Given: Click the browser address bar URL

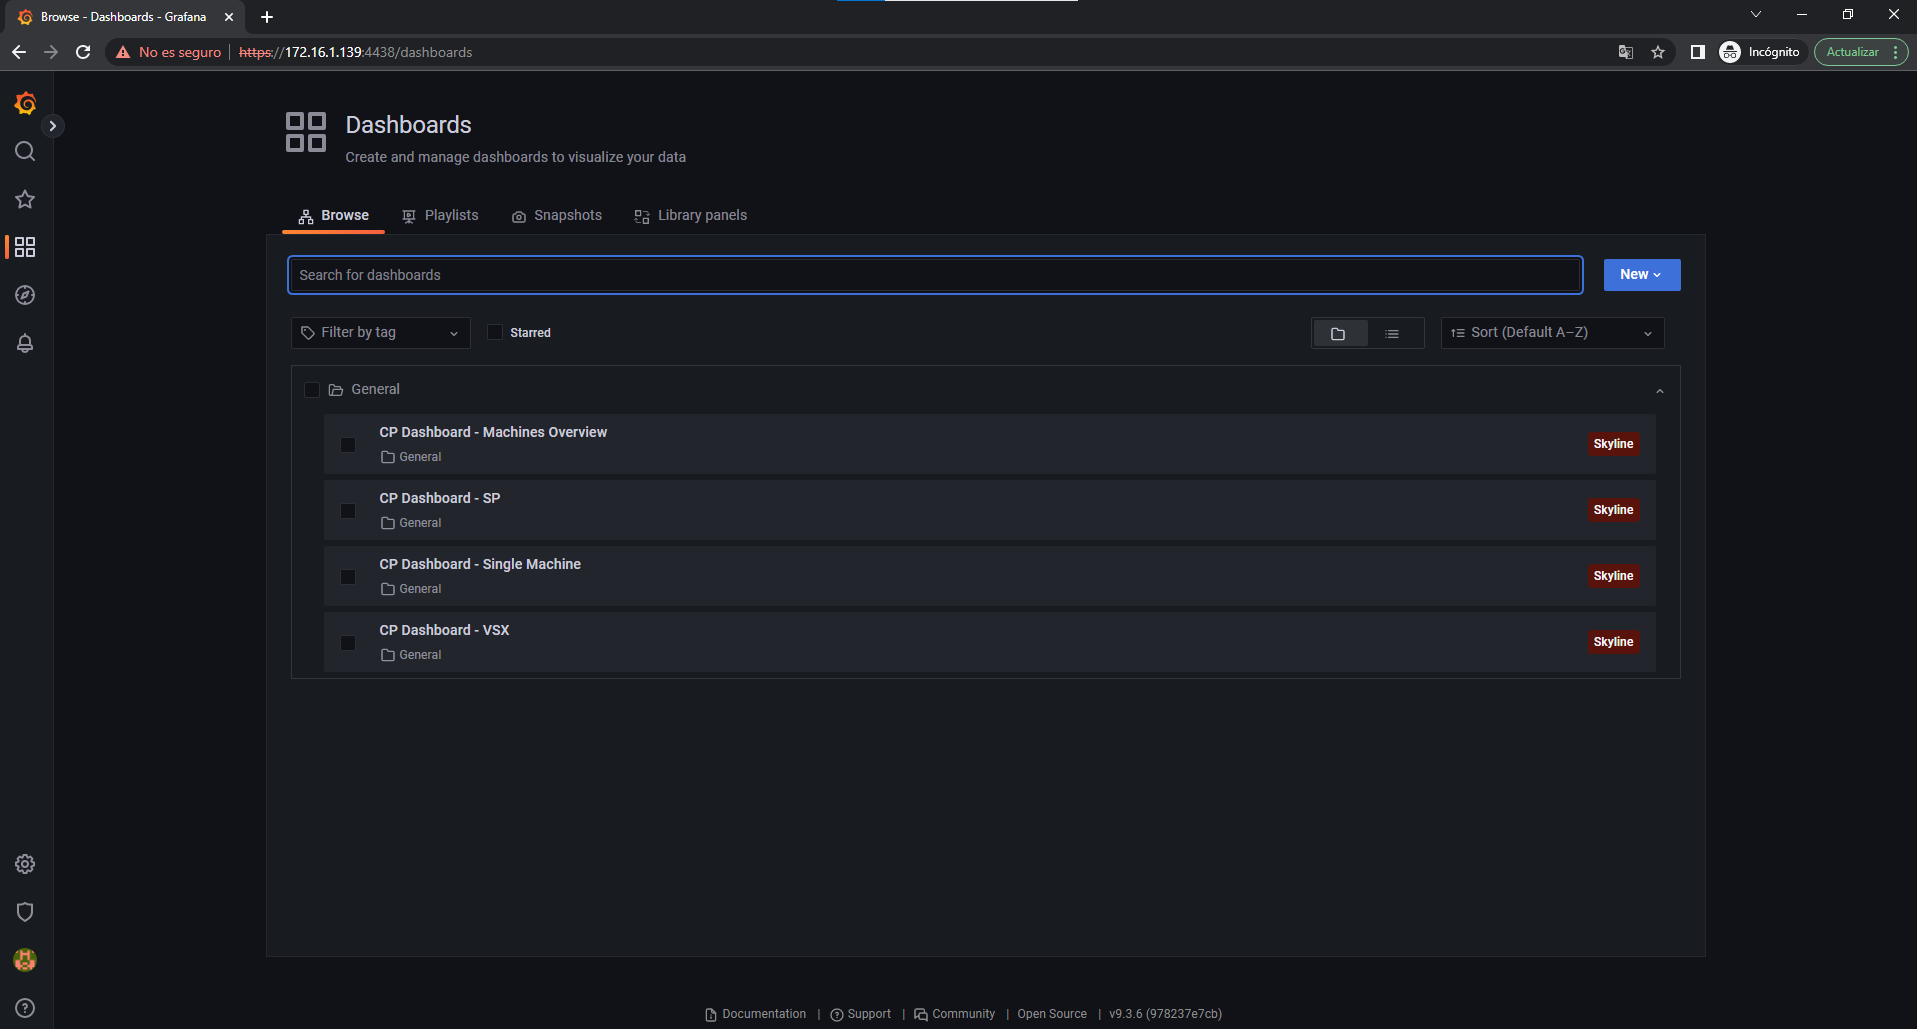Looking at the screenshot, I should tap(355, 52).
